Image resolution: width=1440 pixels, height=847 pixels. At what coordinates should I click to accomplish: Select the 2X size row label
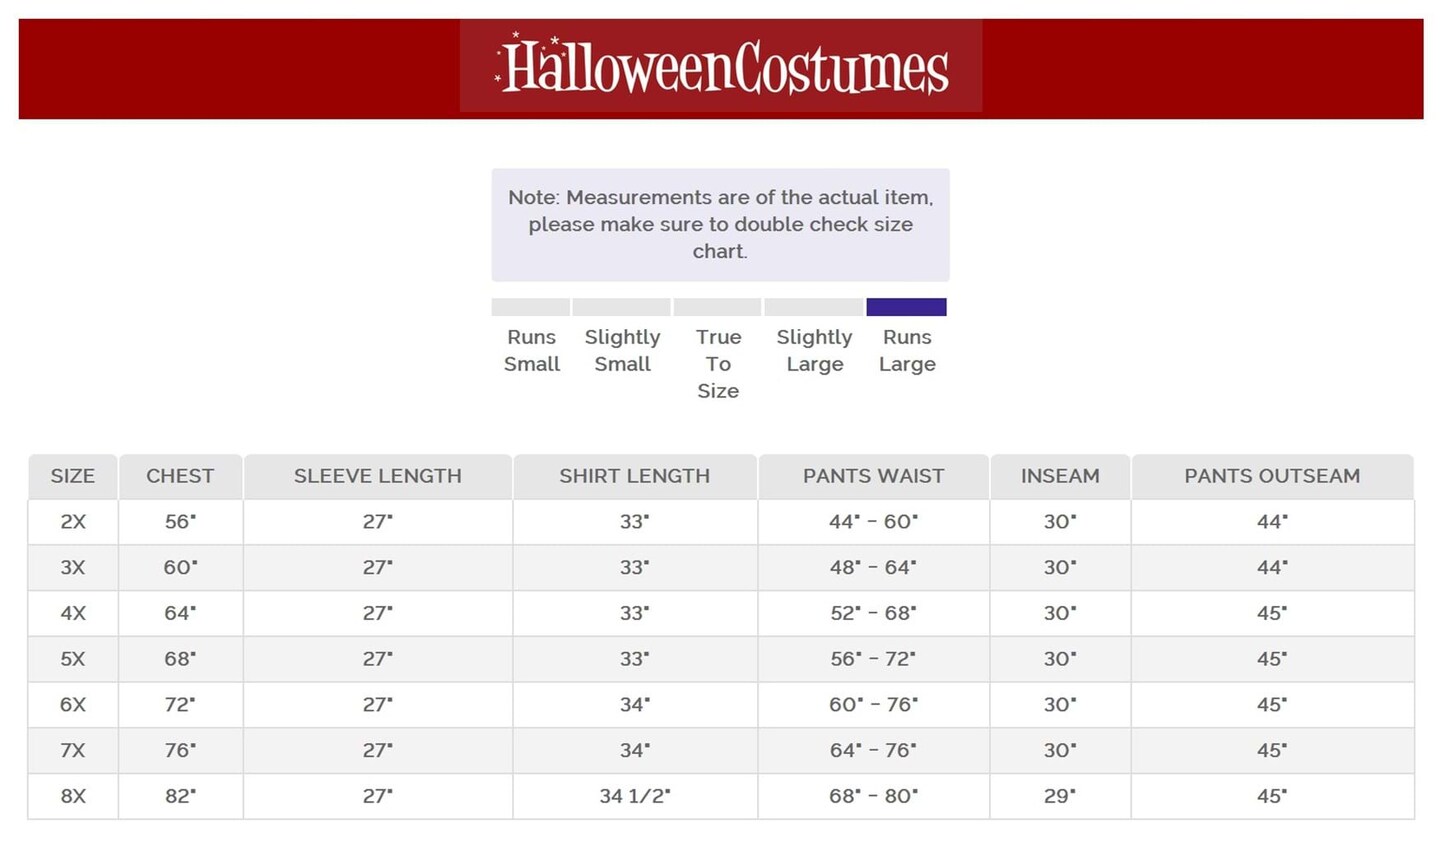(73, 522)
